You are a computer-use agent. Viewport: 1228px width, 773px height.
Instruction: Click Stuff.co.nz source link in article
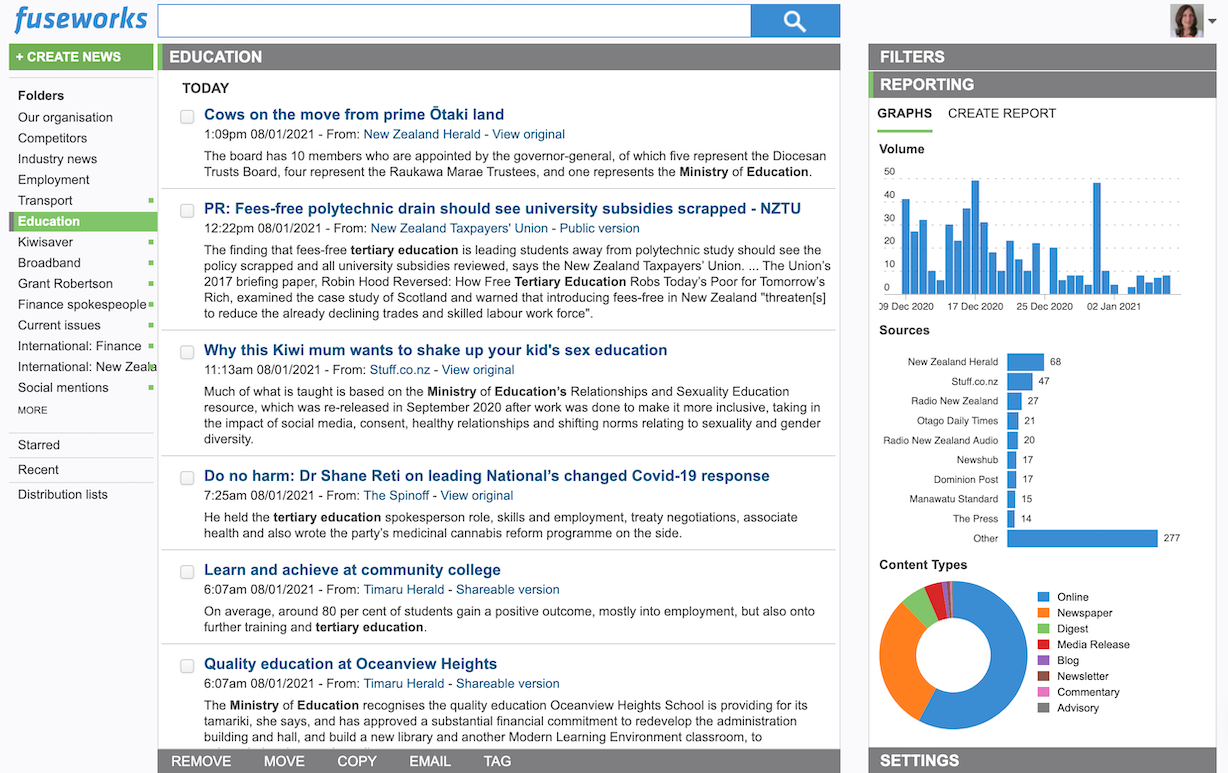coord(400,370)
